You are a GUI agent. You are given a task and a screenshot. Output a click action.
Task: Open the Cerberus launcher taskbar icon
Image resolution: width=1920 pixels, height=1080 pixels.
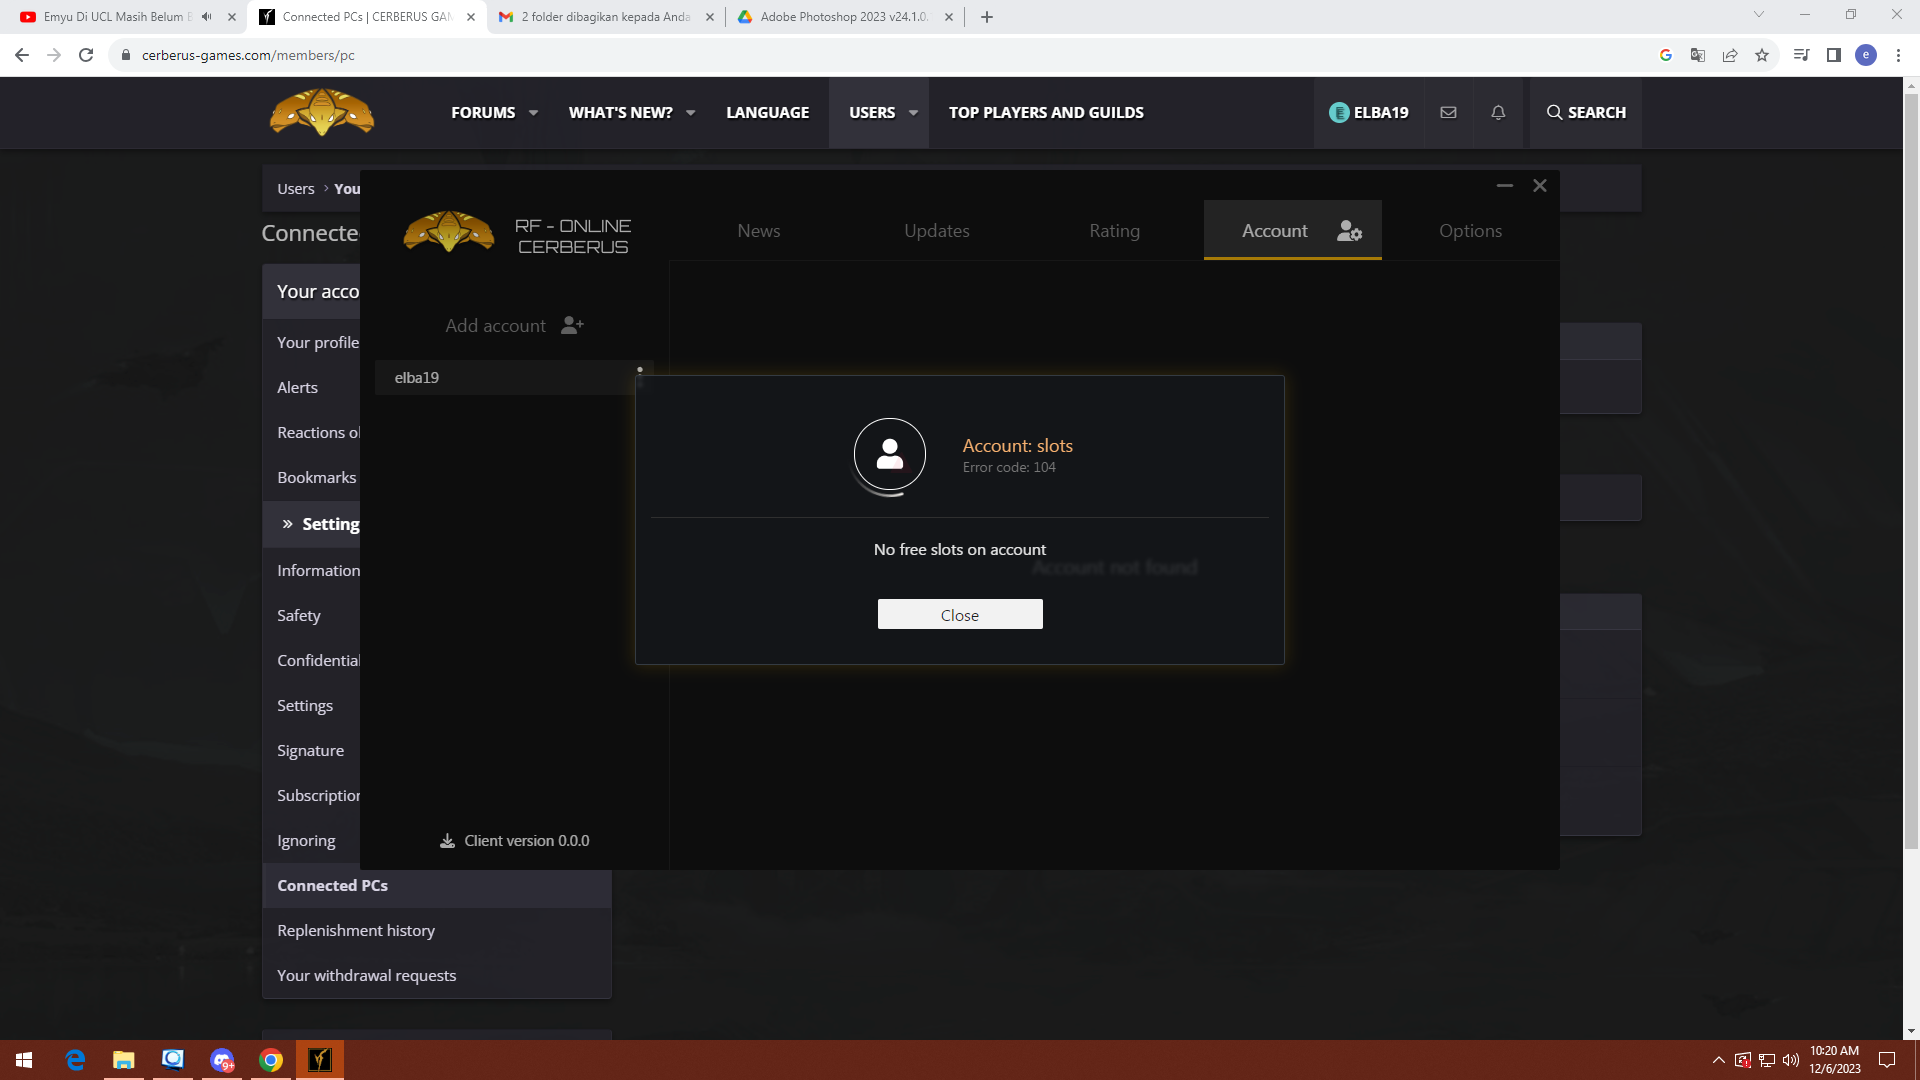tap(320, 1060)
